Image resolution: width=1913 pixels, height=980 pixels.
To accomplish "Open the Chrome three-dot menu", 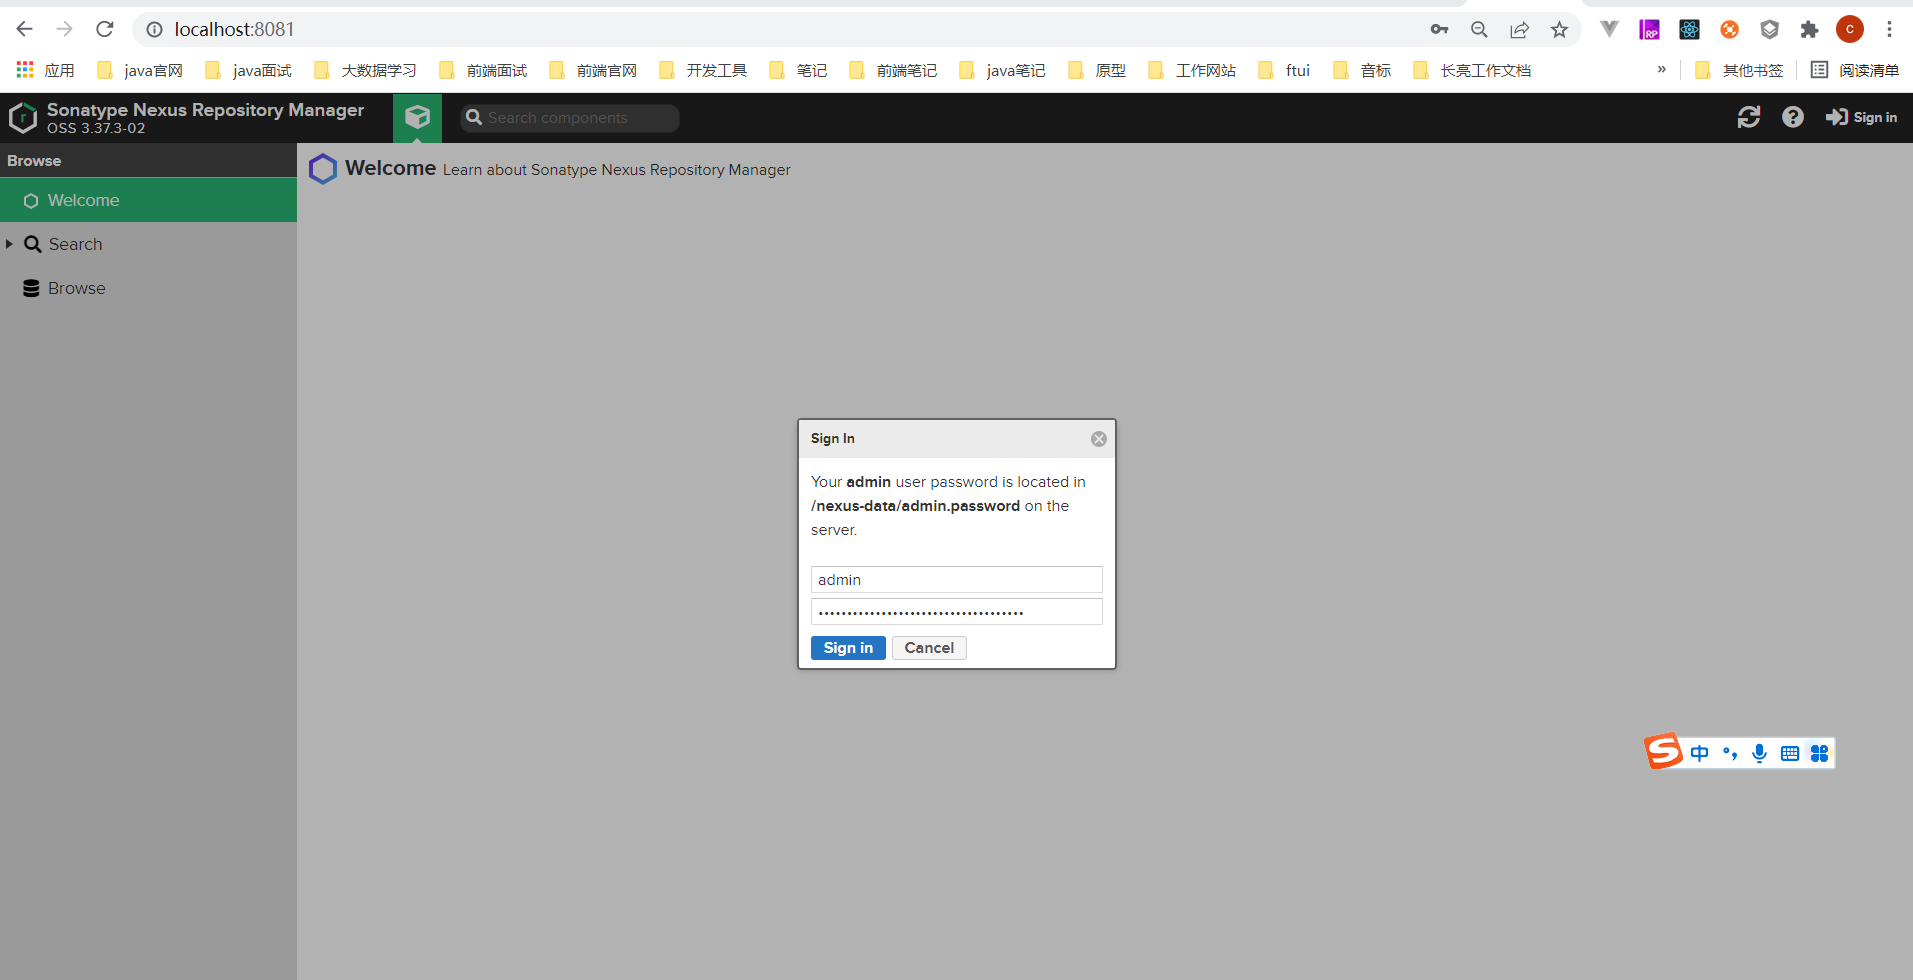I will [1889, 29].
